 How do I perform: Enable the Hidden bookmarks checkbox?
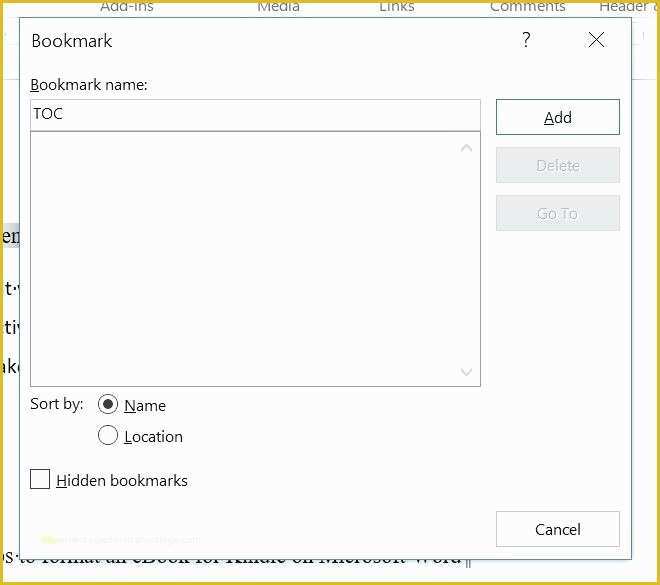tap(40, 479)
